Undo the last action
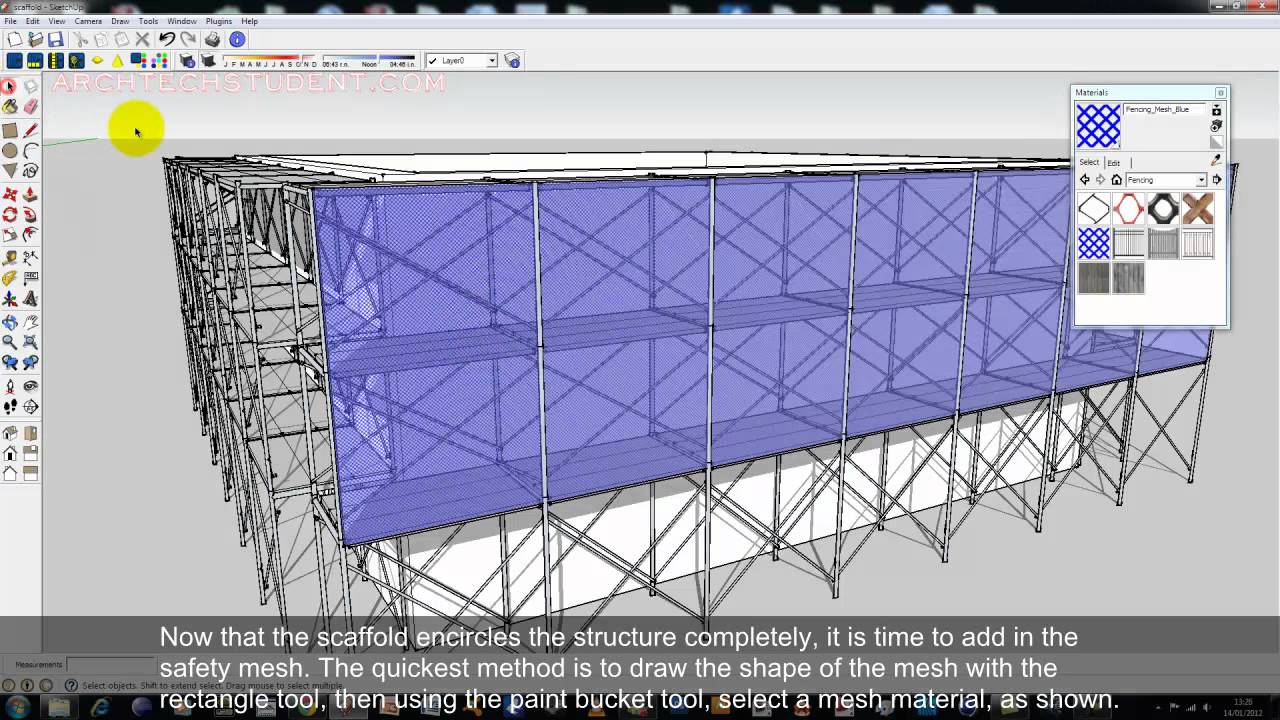This screenshot has height=720, width=1280. (166, 40)
